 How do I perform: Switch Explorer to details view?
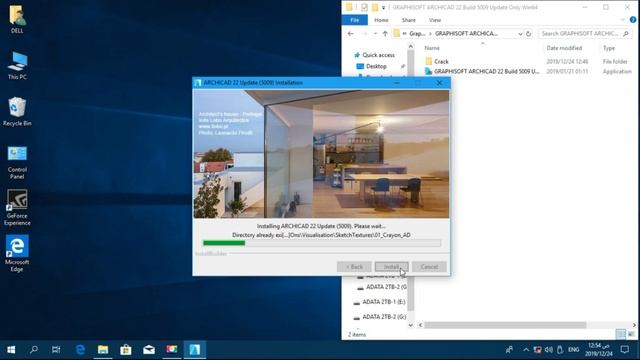(621, 334)
